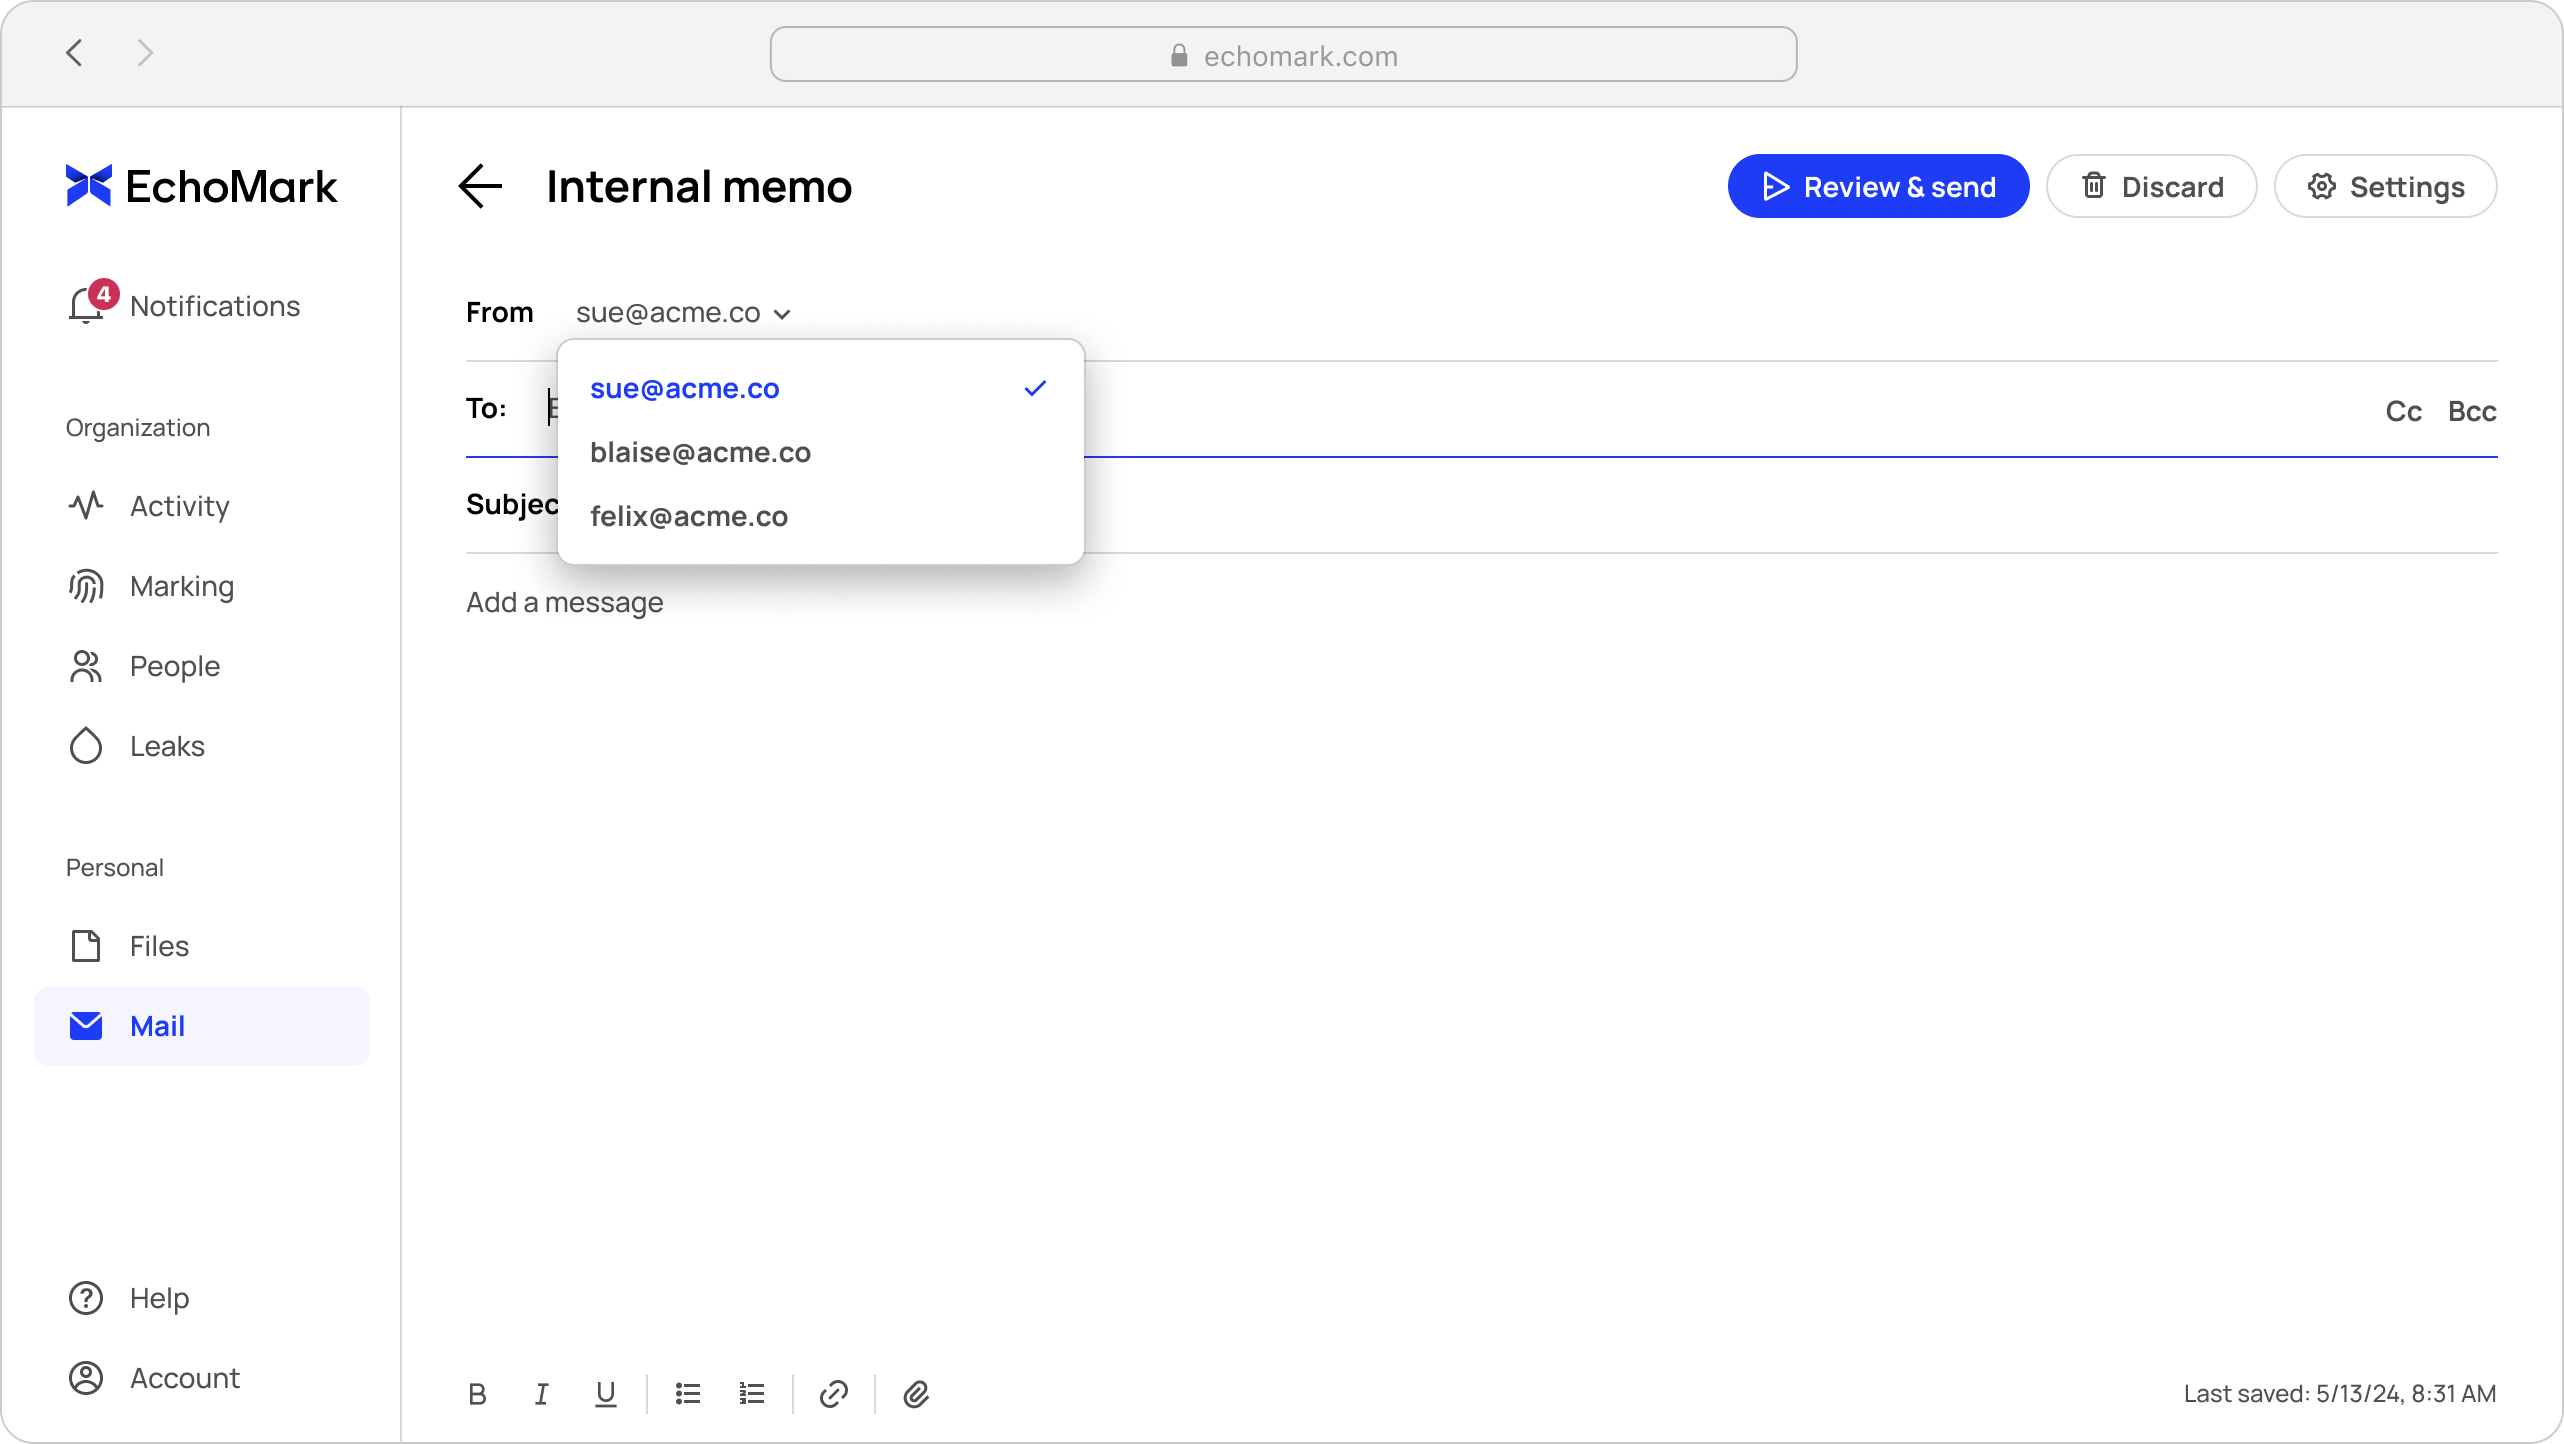Apply underline formatting

(x=605, y=1394)
